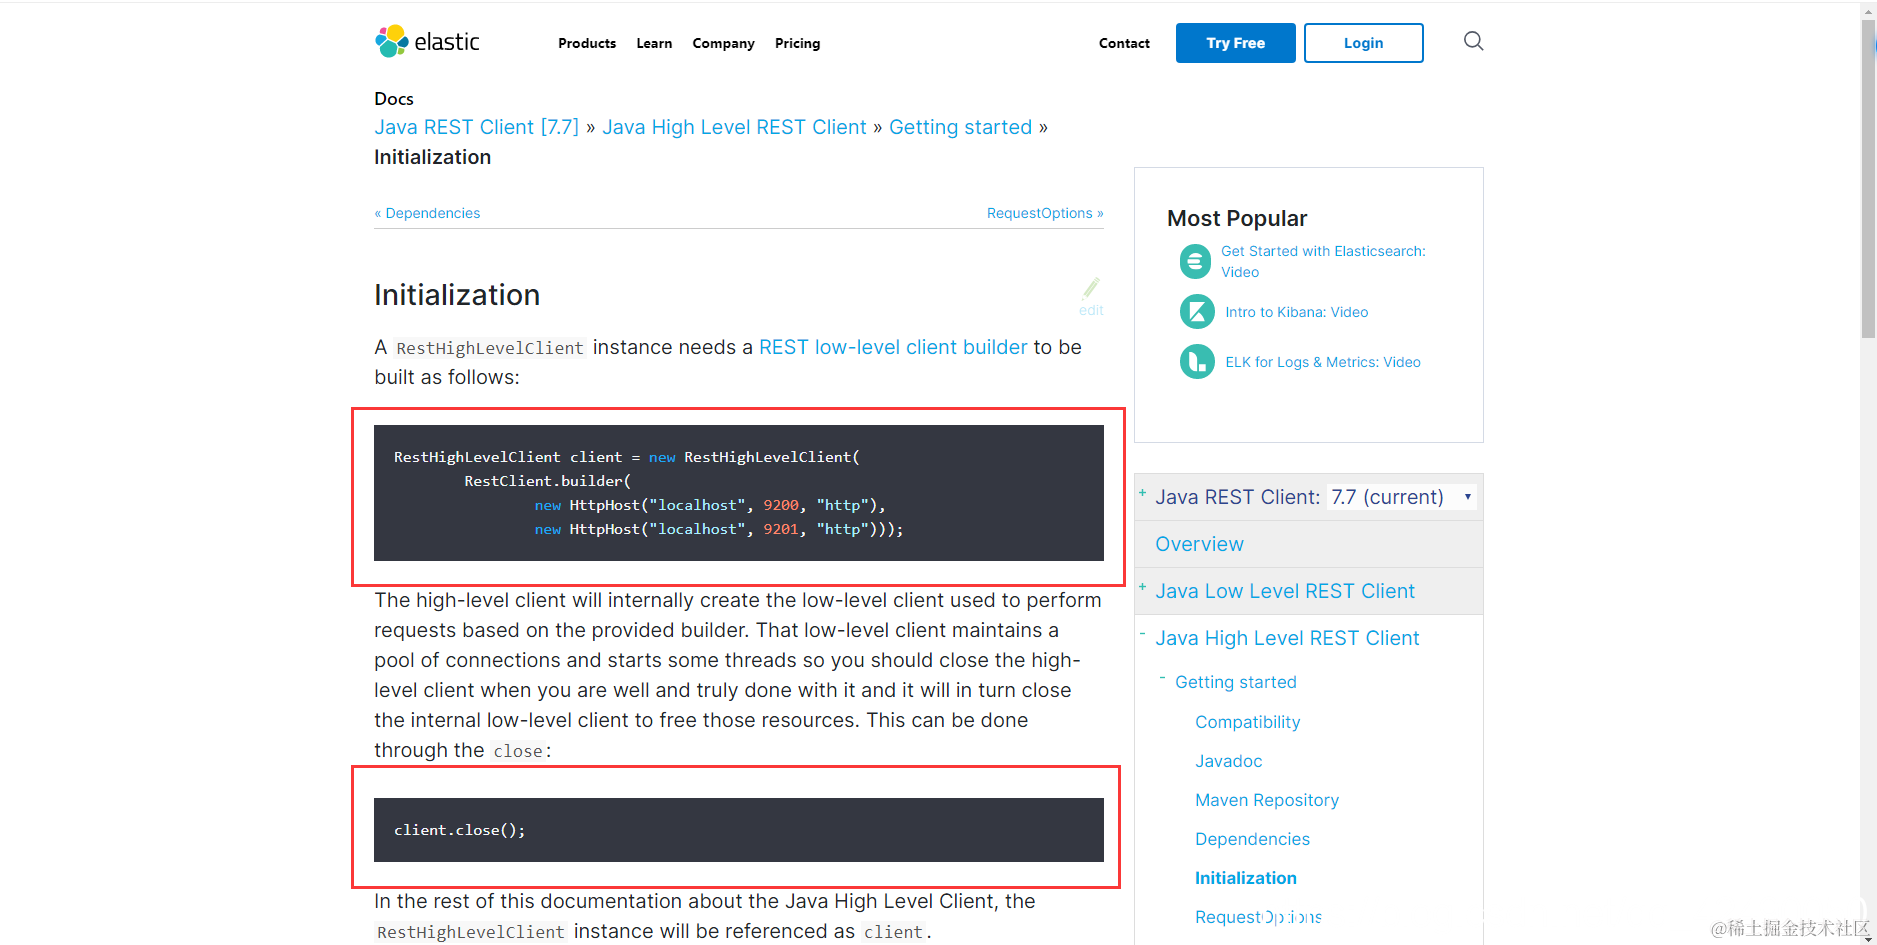Collapse the Java High Level REST Client section
This screenshot has width=1877, height=945.
tap(1142, 634)
